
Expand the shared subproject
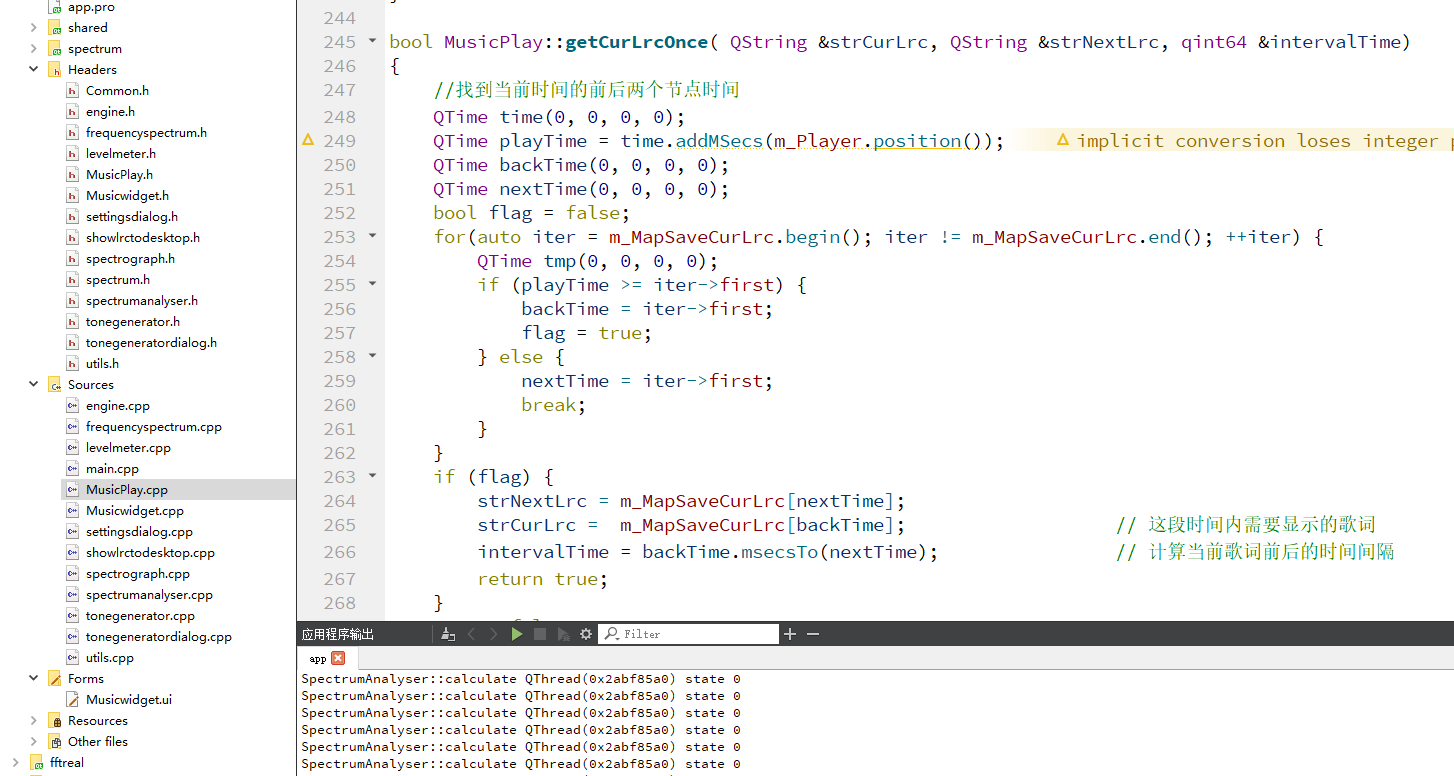[x=34, y=27]
